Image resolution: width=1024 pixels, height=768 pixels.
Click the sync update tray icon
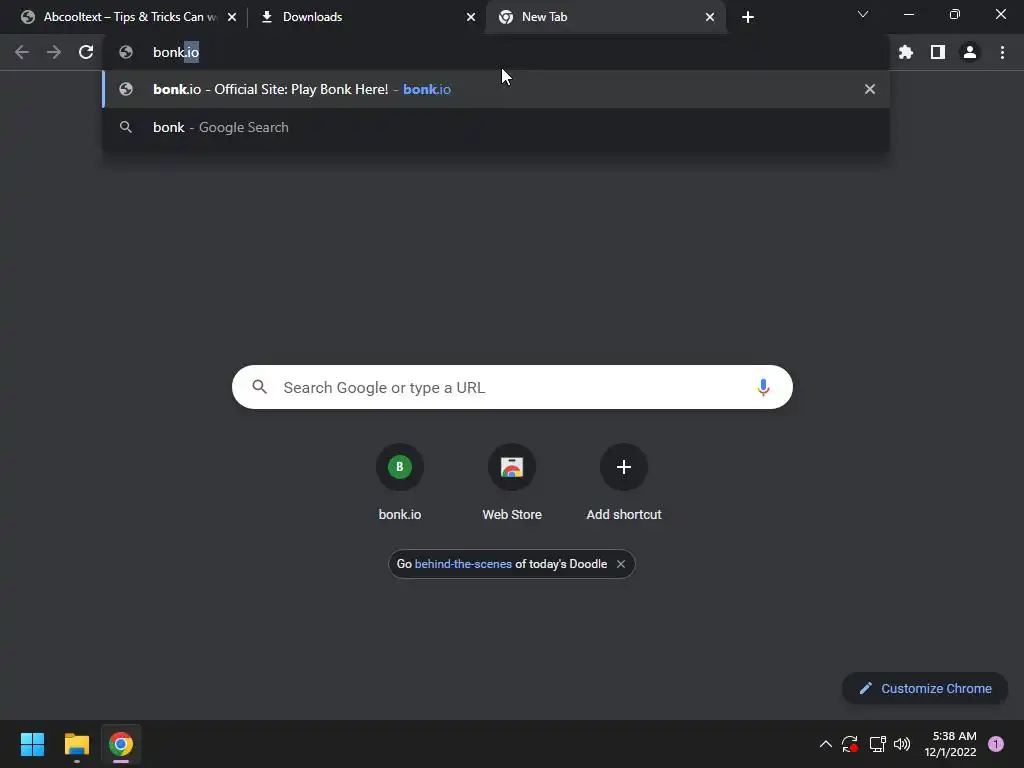click(850, 744)
